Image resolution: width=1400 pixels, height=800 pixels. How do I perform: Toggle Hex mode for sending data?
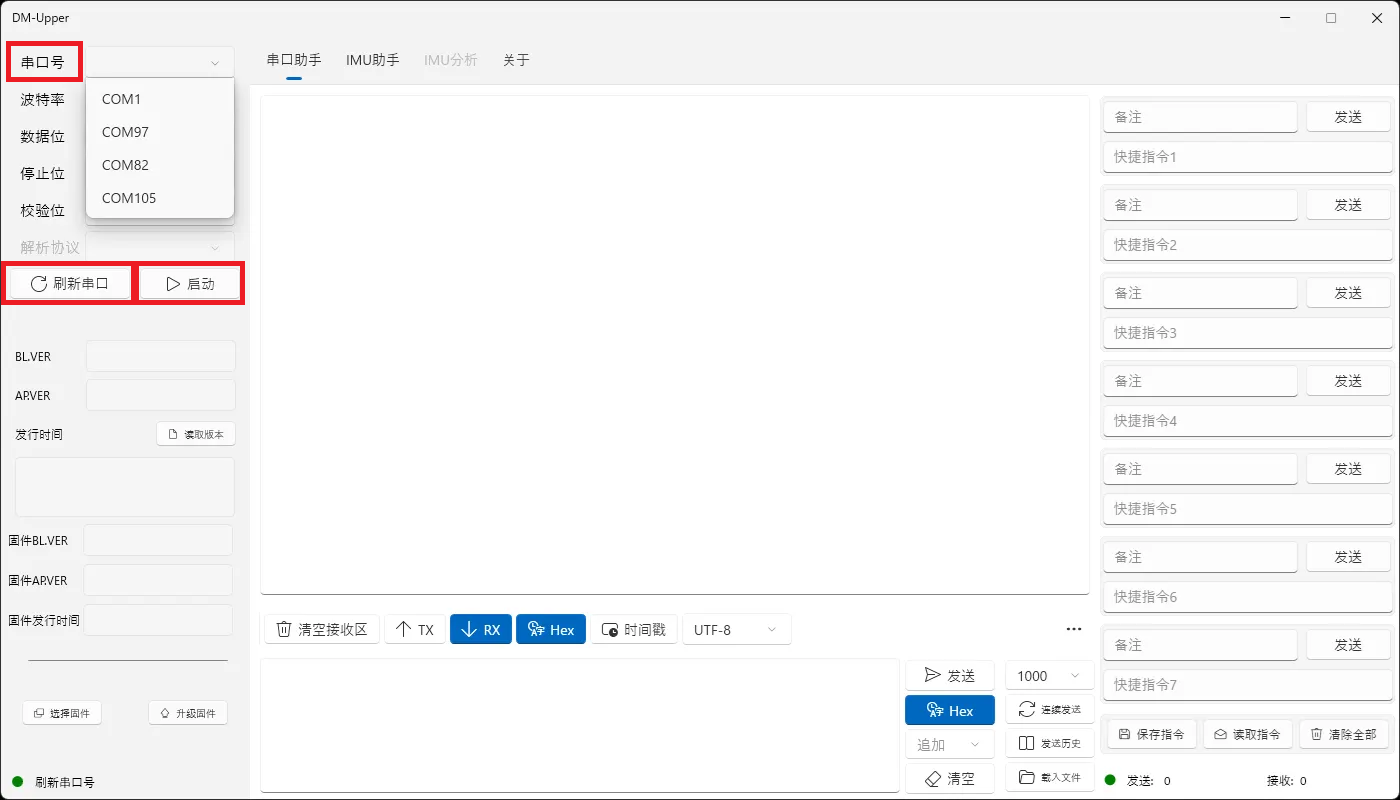(949, 709)
